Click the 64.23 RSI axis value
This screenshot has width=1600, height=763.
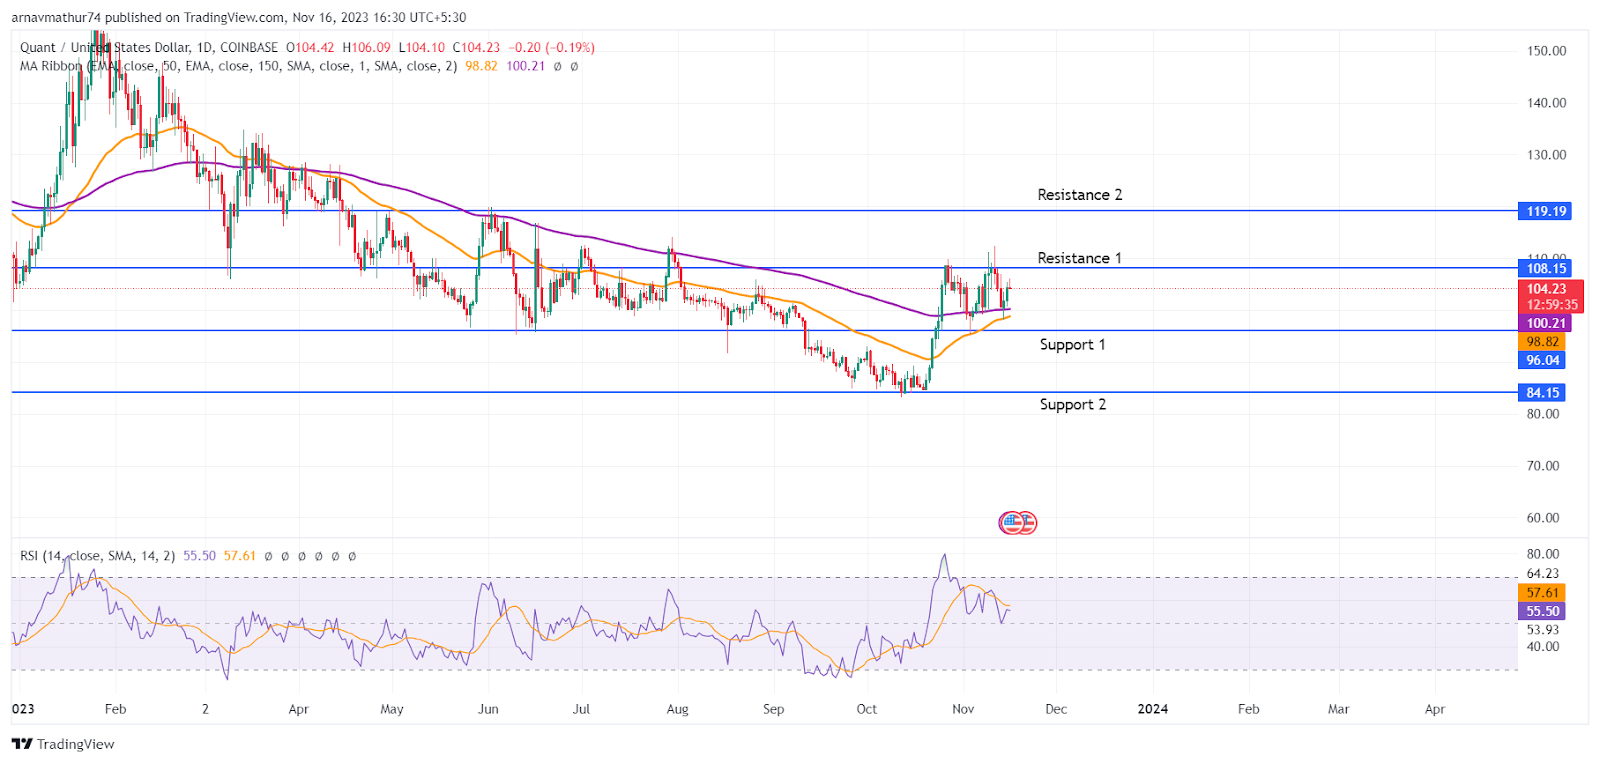pos(1543,574)
